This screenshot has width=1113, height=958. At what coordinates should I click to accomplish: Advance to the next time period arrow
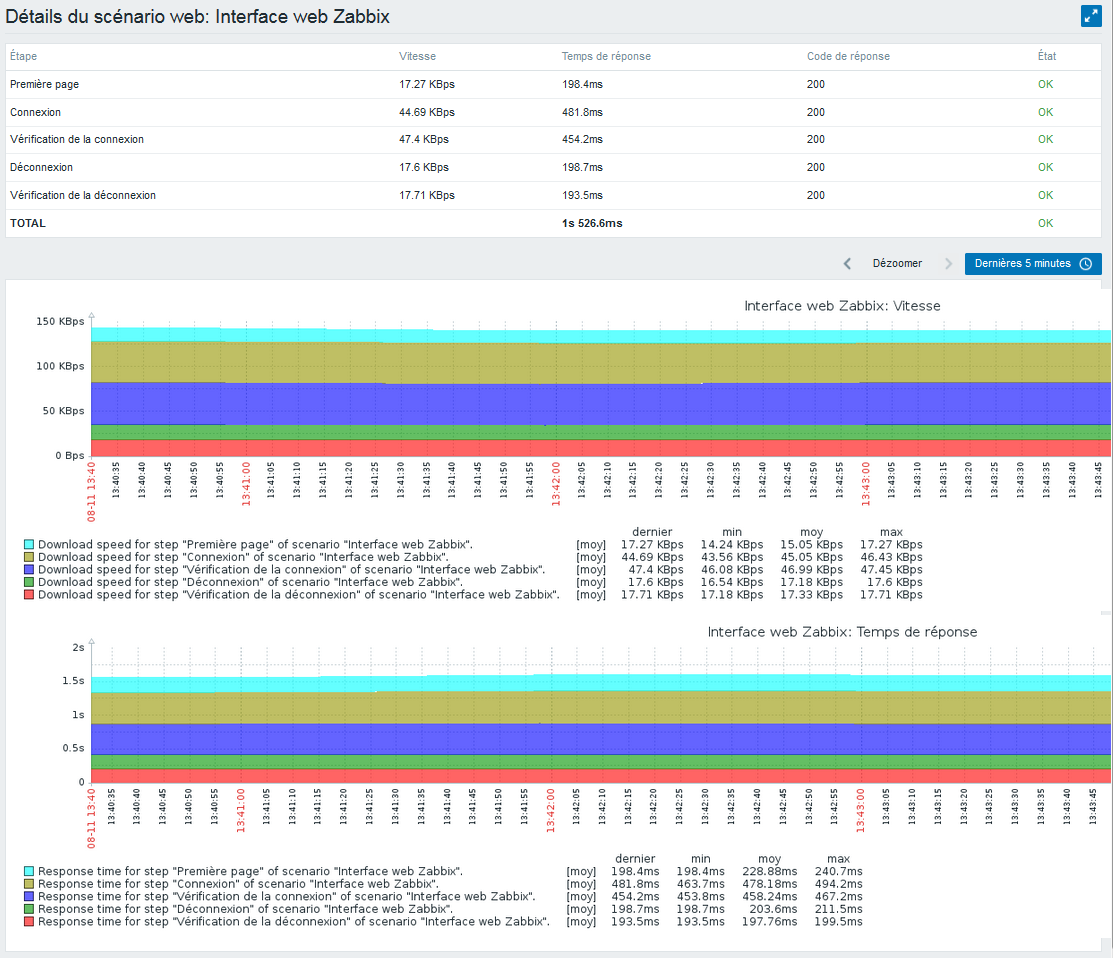pos(948,264)
